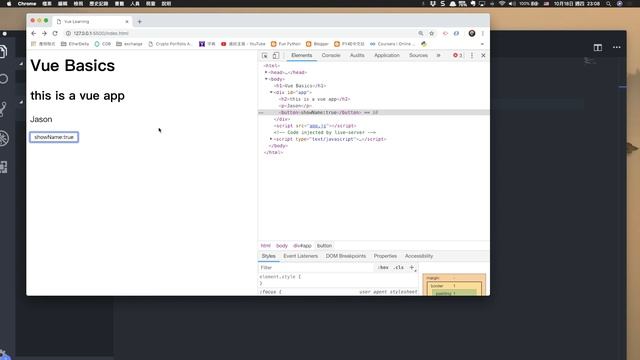Image resolution: width=640 pixels, height=360 pixels.
Task: Open the Accessibility pane tab
Action: [419, 256]
